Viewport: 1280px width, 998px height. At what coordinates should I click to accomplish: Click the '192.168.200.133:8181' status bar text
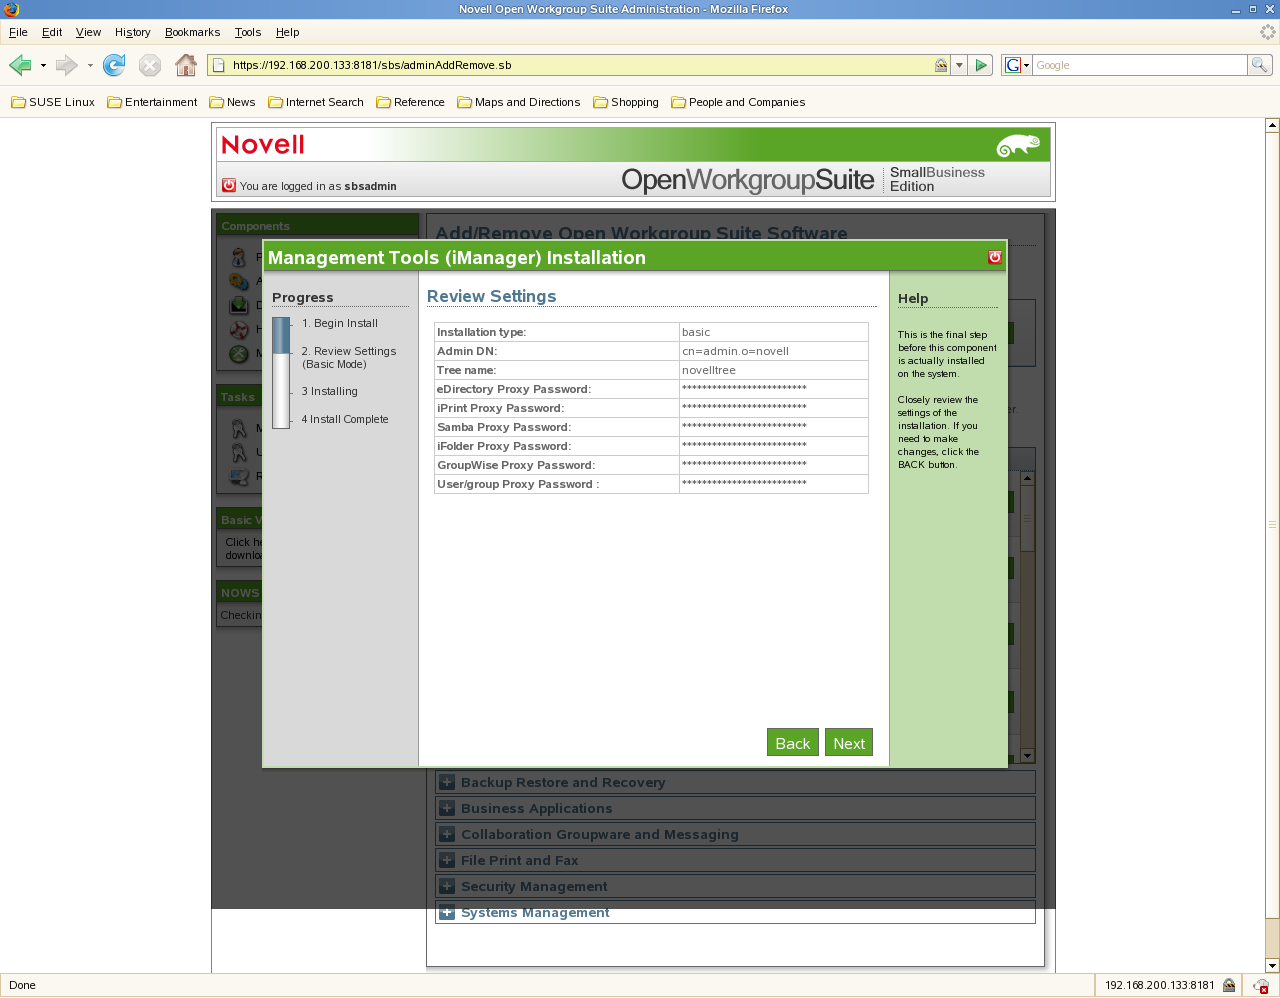(1160, 985)
